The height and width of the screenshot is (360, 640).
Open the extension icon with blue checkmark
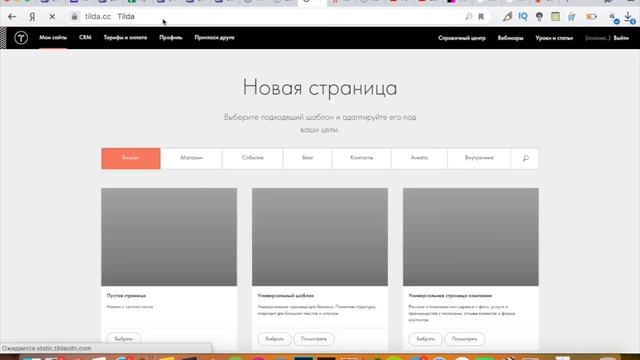click(x=613, y=18)
